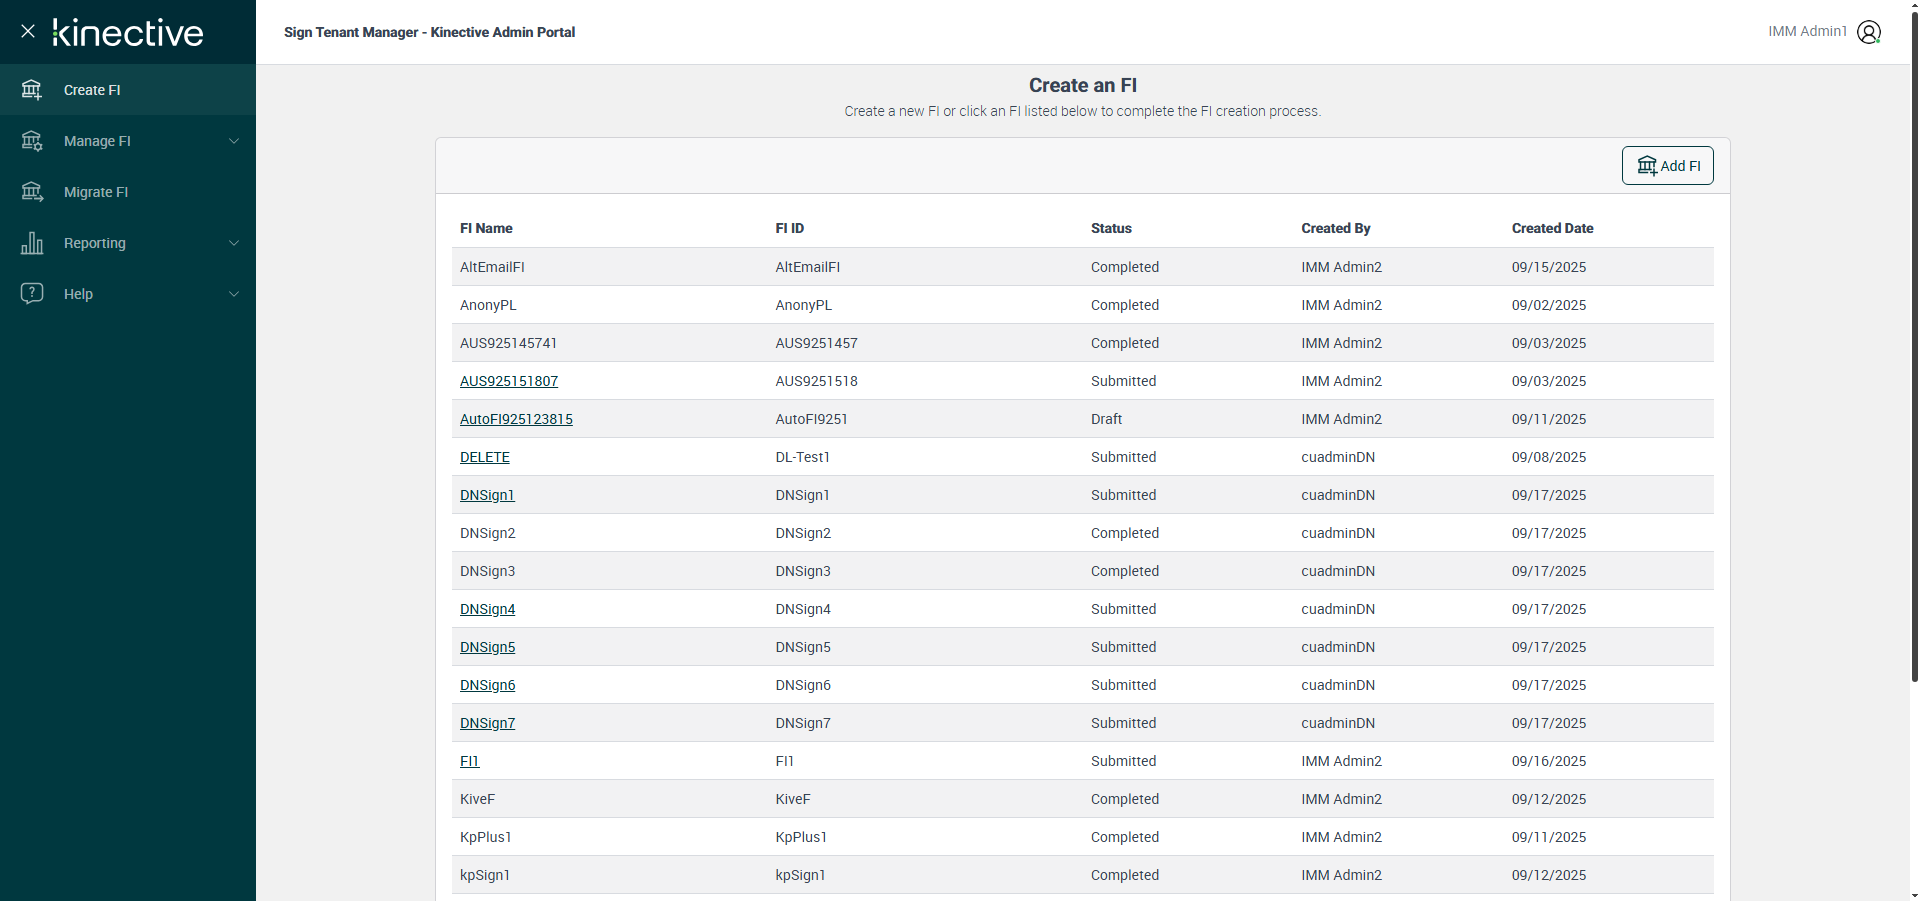1920x901 pixels.
Task: Click the Help question mark icon
Action: tap(32, 293)
